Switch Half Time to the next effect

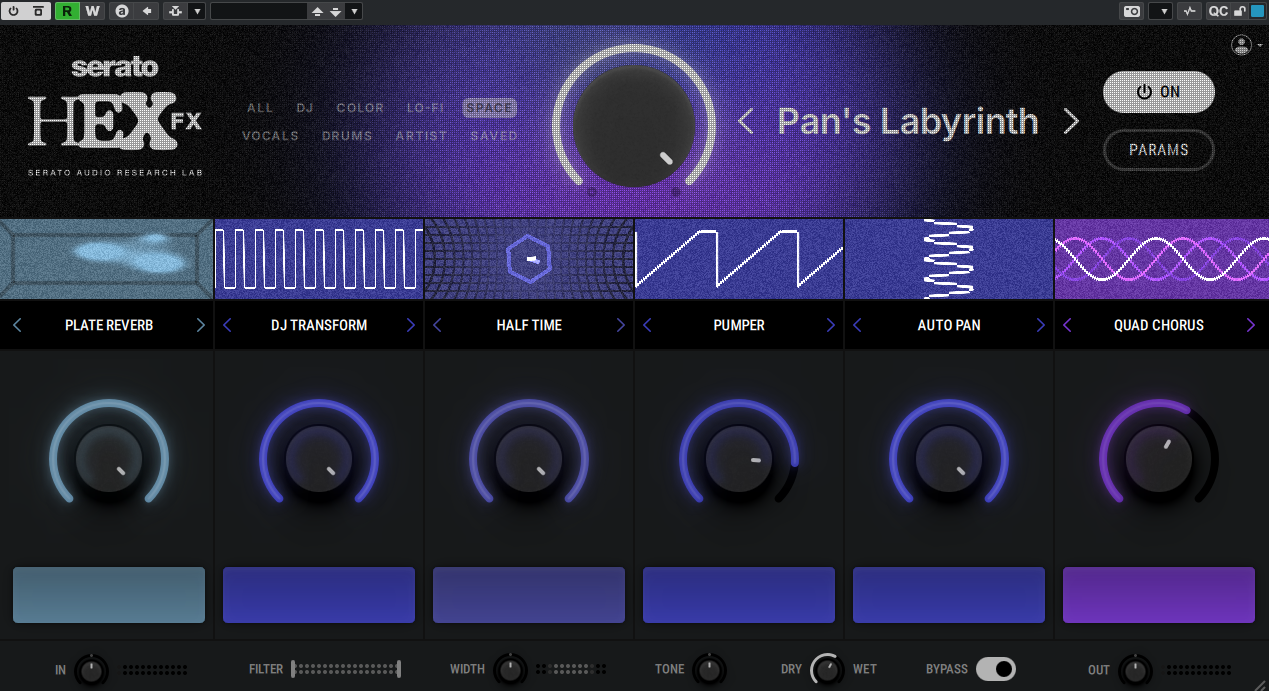tap(621, 325)
